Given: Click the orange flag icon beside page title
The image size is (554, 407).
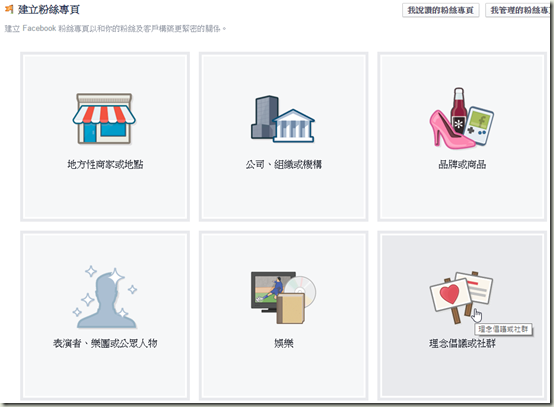Looking at the screenshot, I should 9,10.
